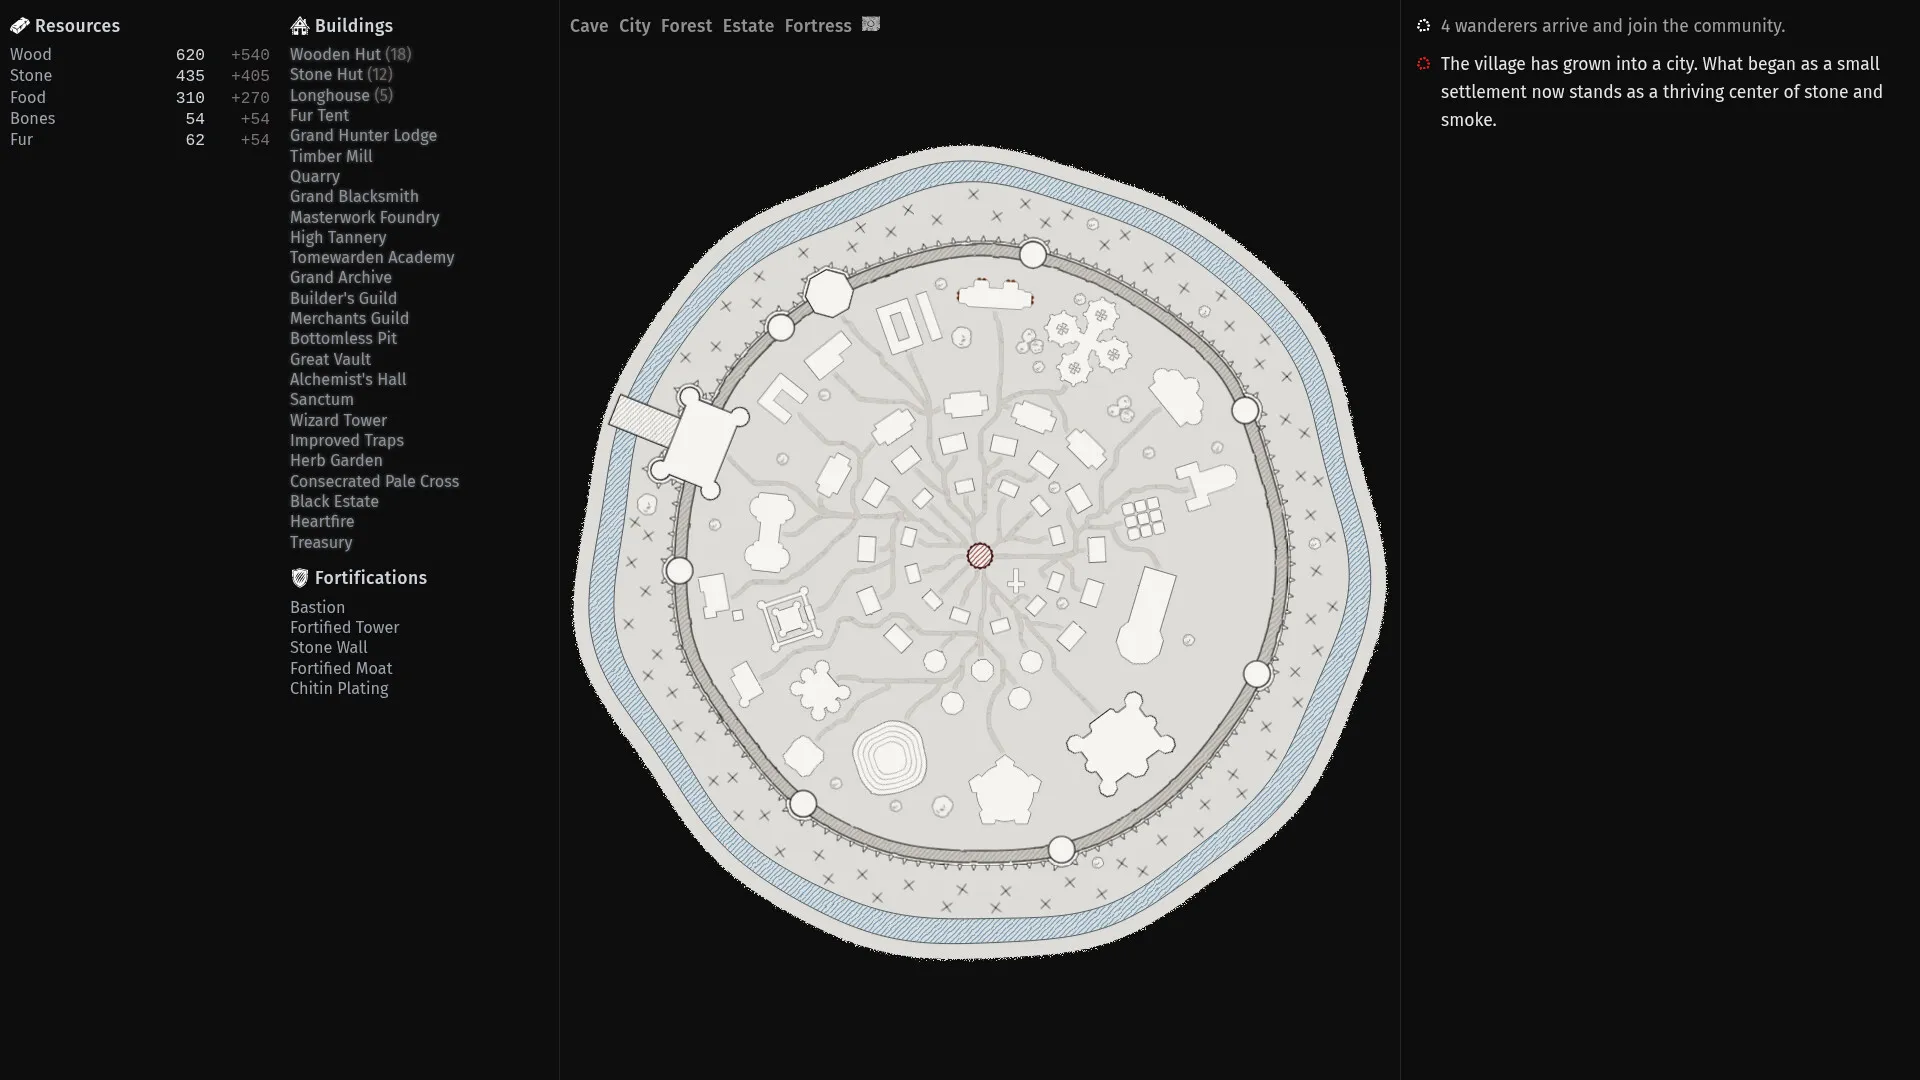The width and height of the screenshot is (1920, 1080).
Task: Open the map icon beside the Fortress tab
Action: point(871,24)
